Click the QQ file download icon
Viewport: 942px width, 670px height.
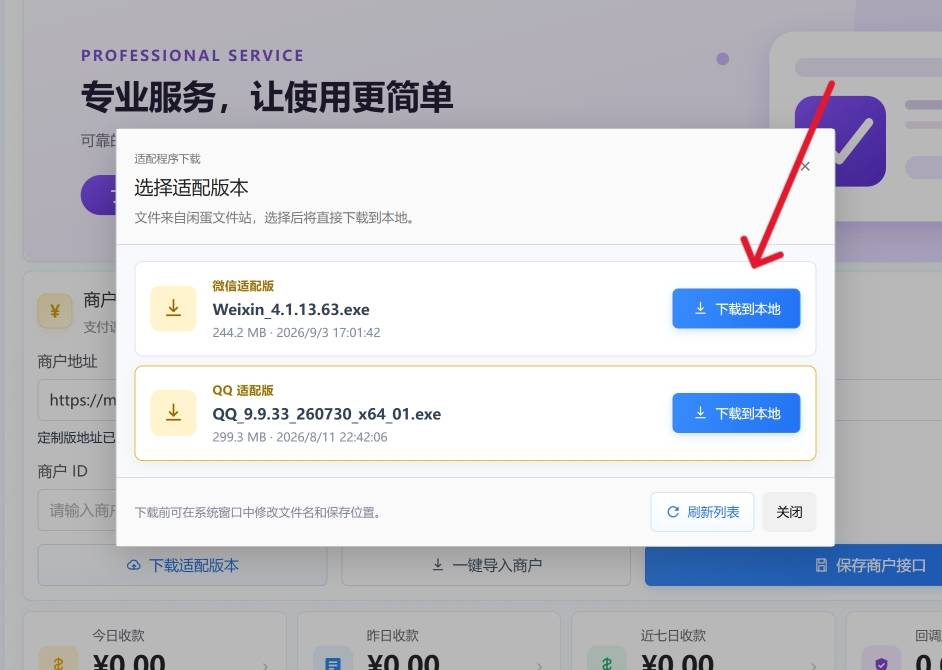pyautogui.click(x=174, y=413)
